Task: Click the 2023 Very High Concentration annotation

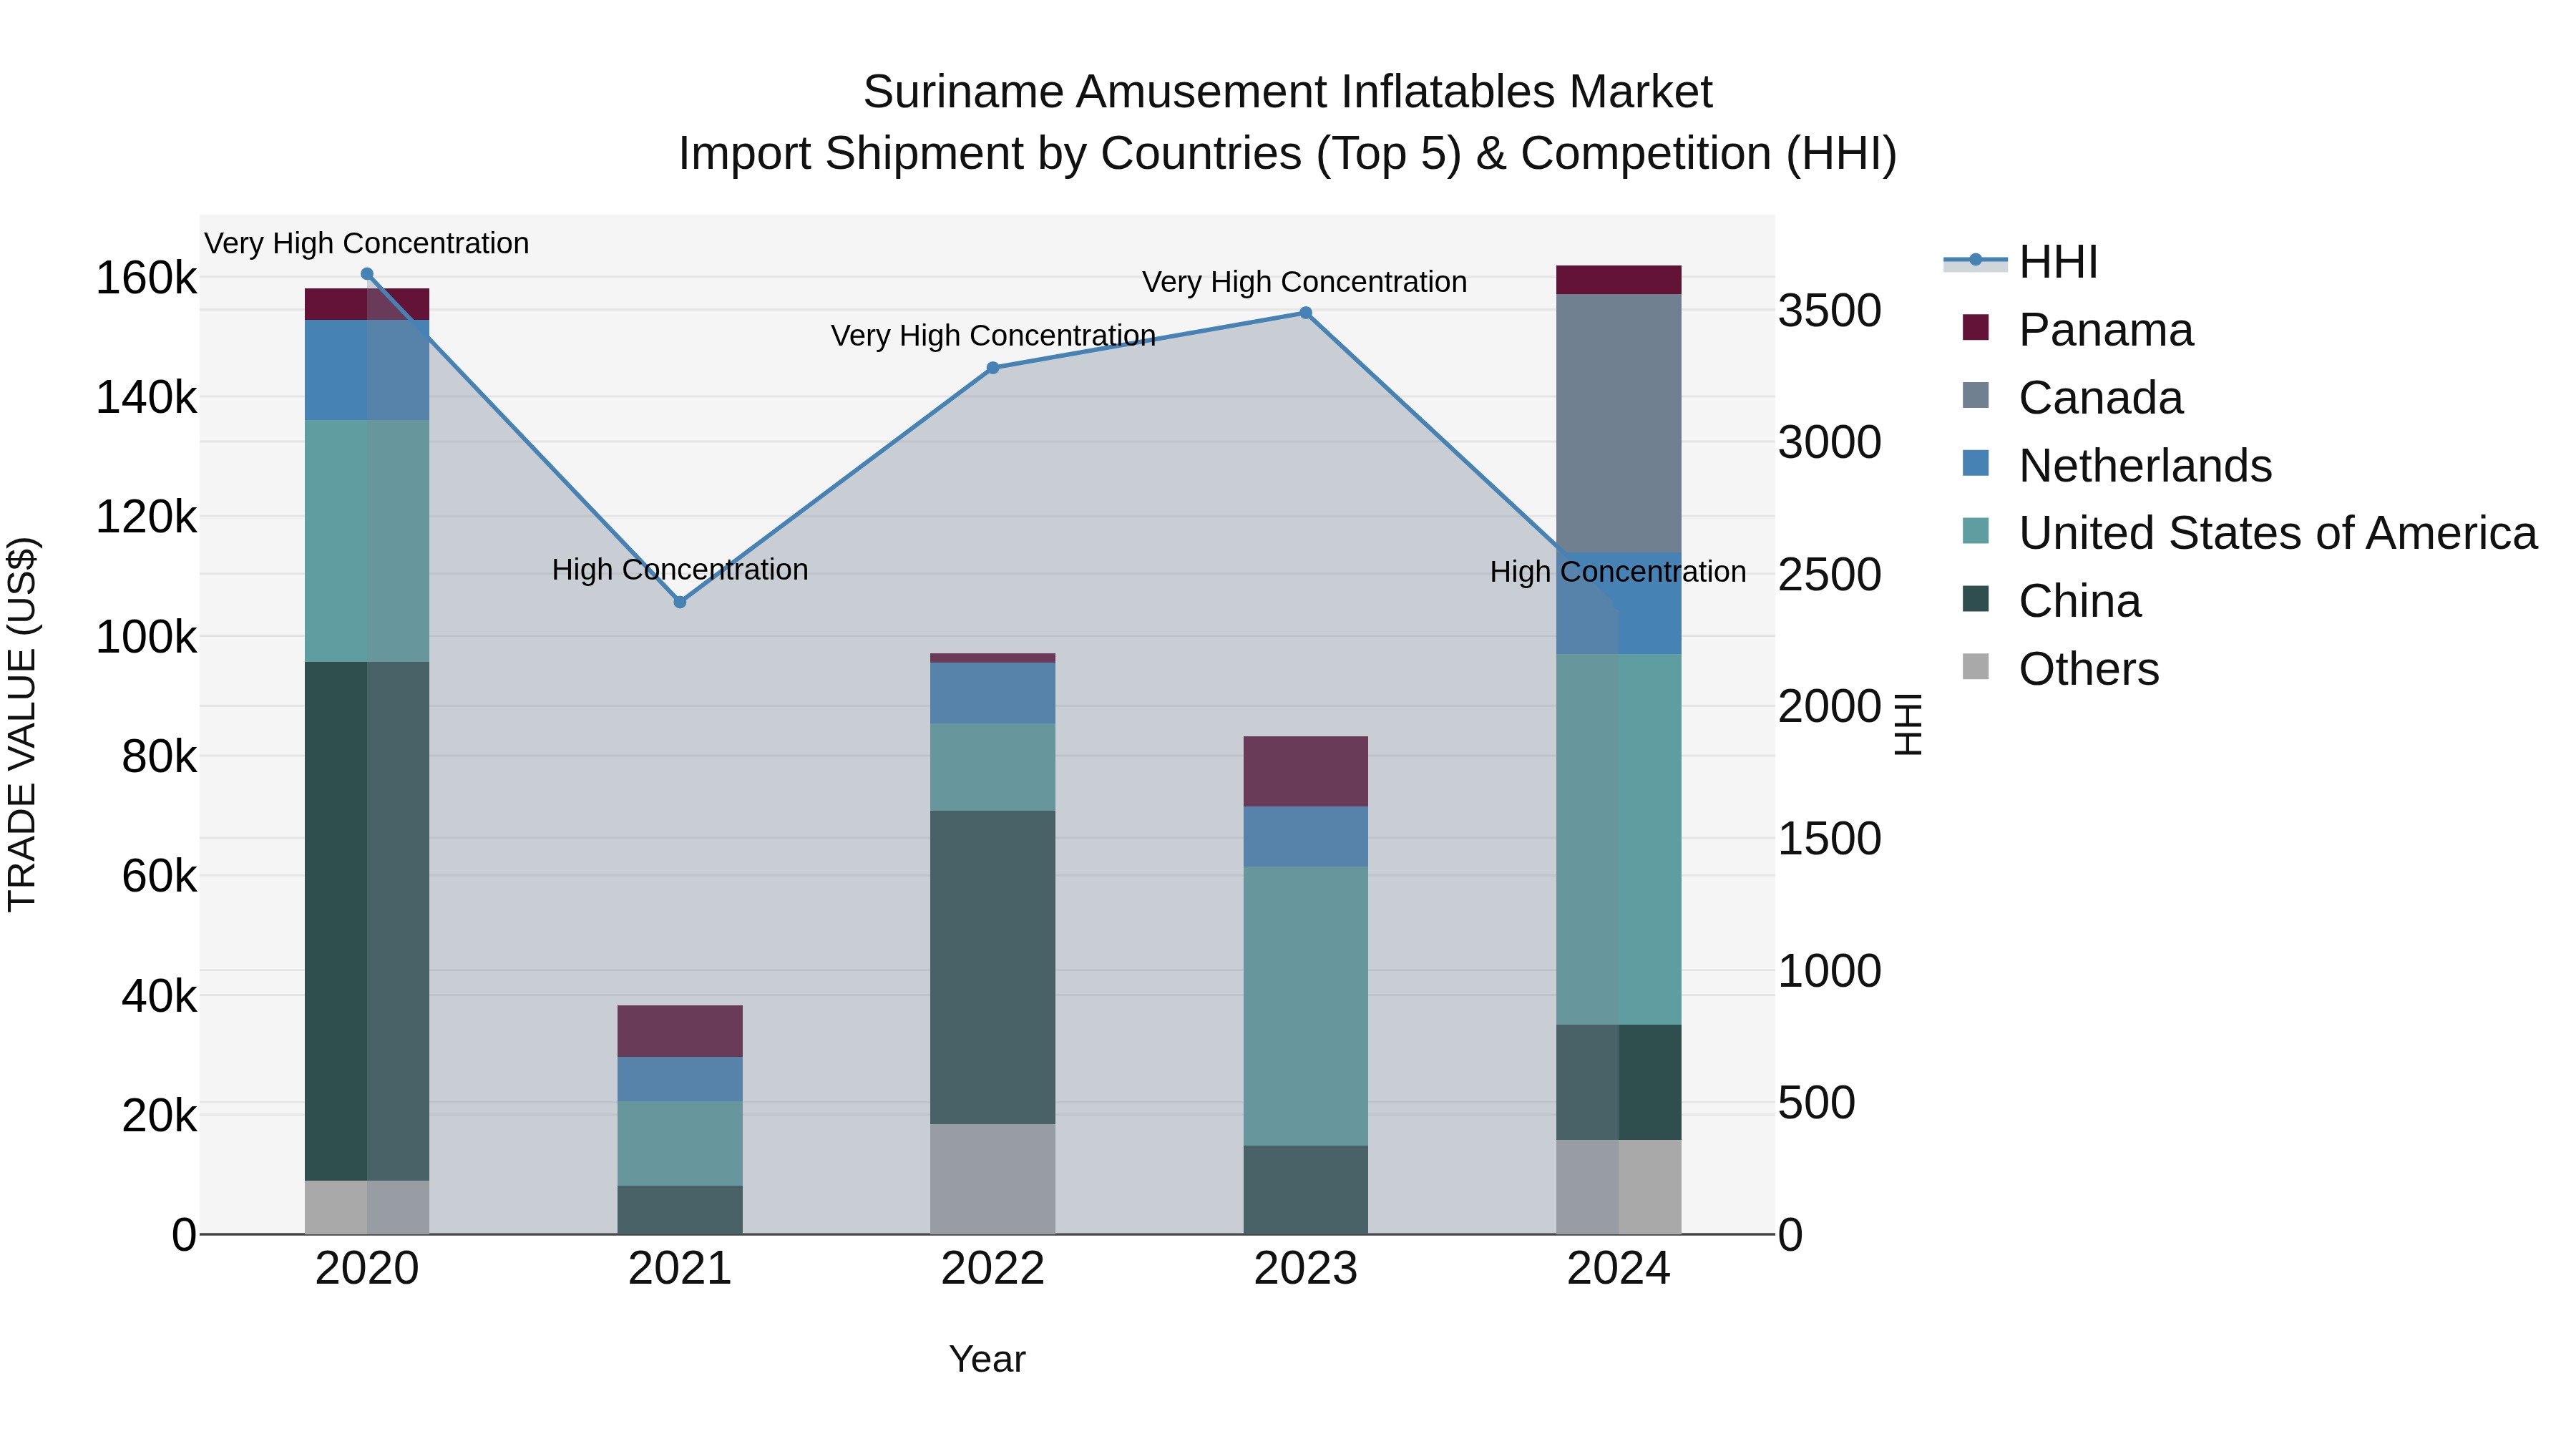Action: click(x=1305, y=282)
